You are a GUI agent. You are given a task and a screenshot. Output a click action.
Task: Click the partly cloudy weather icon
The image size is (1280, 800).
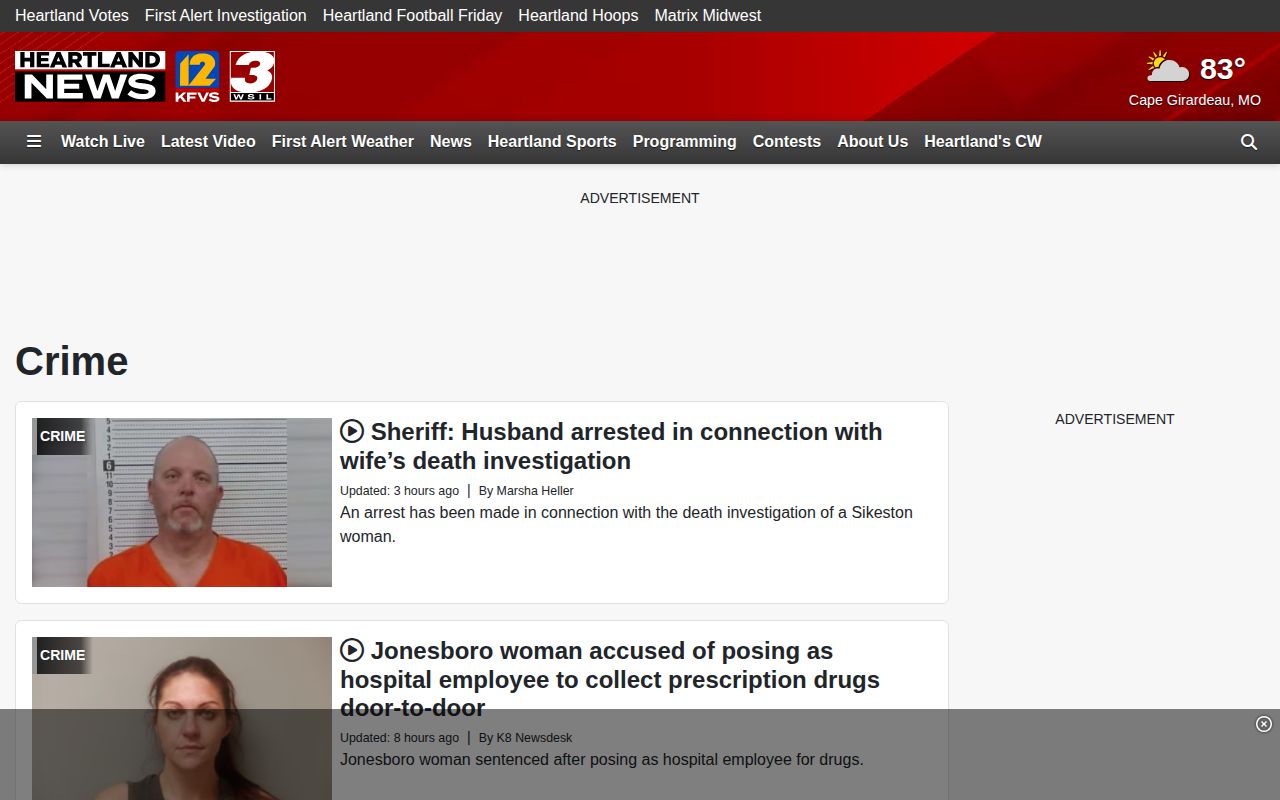point(1167,68)
